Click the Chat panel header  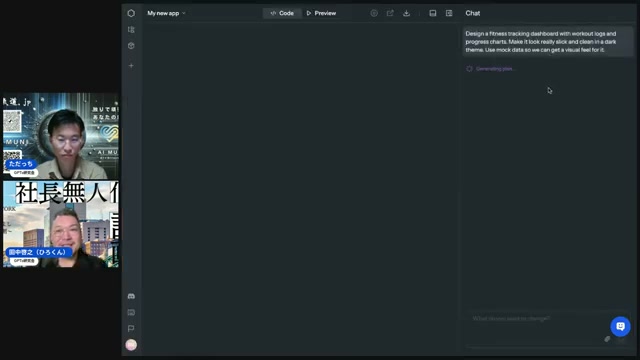473,13
